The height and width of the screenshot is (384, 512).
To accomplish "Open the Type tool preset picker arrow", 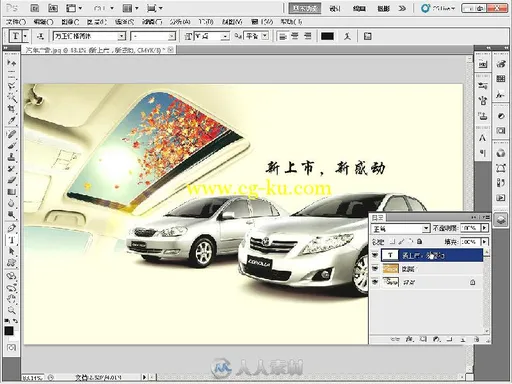I will click(25, 36).
